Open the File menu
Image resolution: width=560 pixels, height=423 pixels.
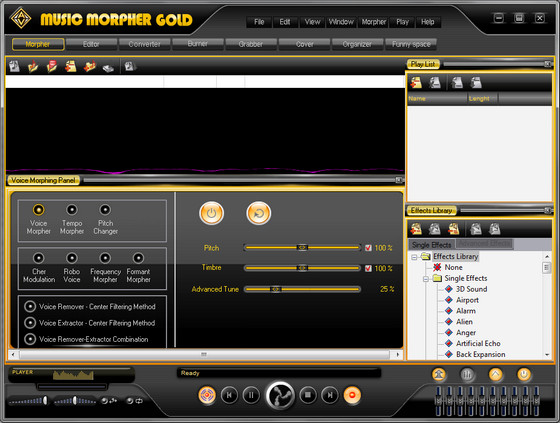click(259, 22)
